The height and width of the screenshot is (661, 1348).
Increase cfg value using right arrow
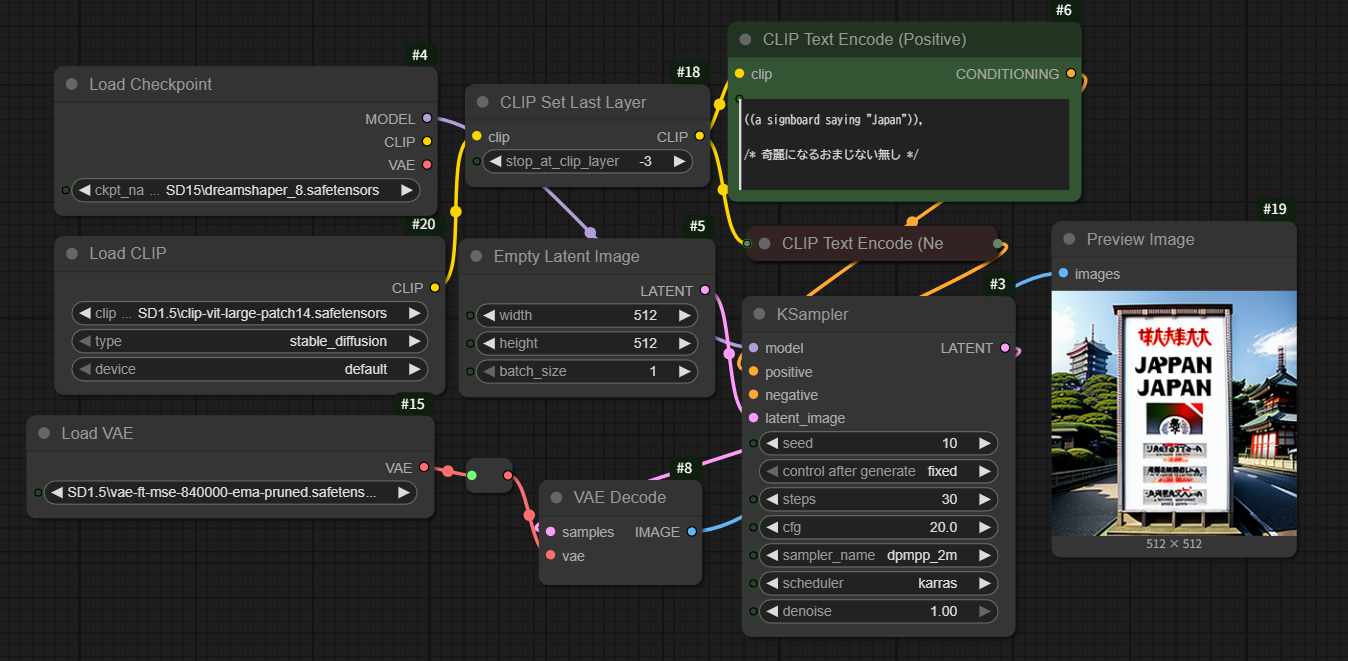[x=984, y=527]
